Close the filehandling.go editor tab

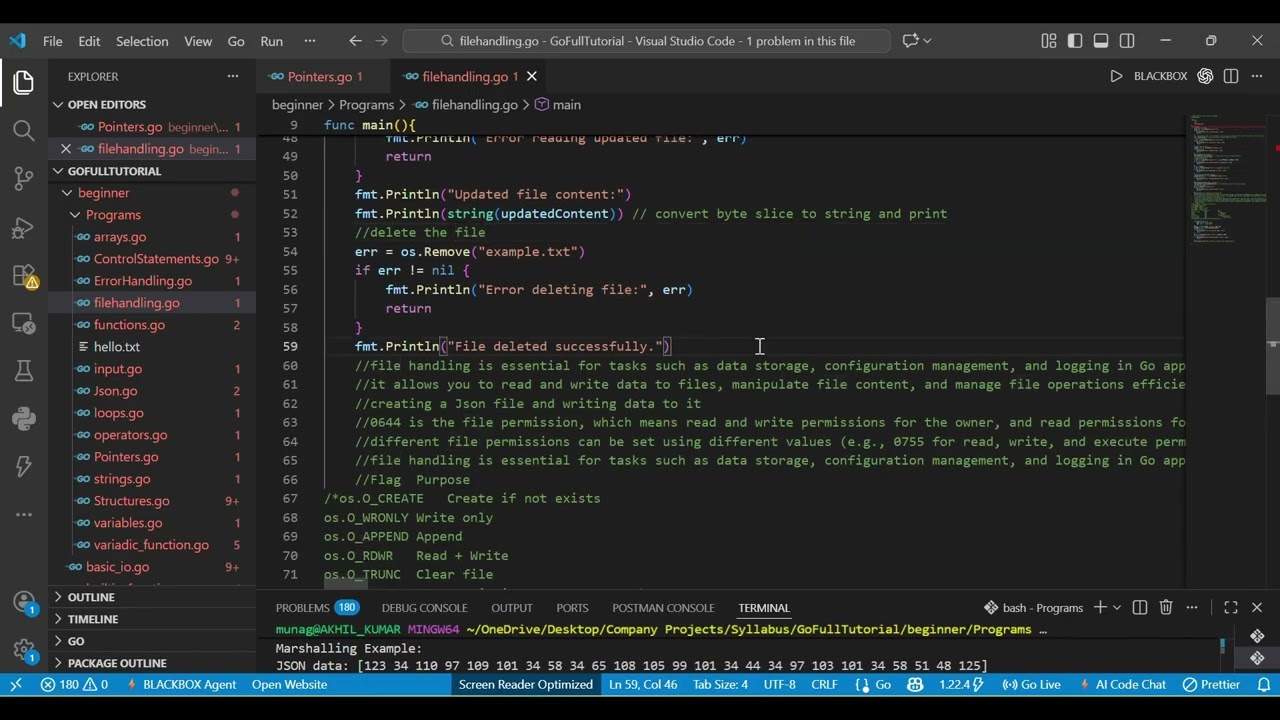[532, 77]
